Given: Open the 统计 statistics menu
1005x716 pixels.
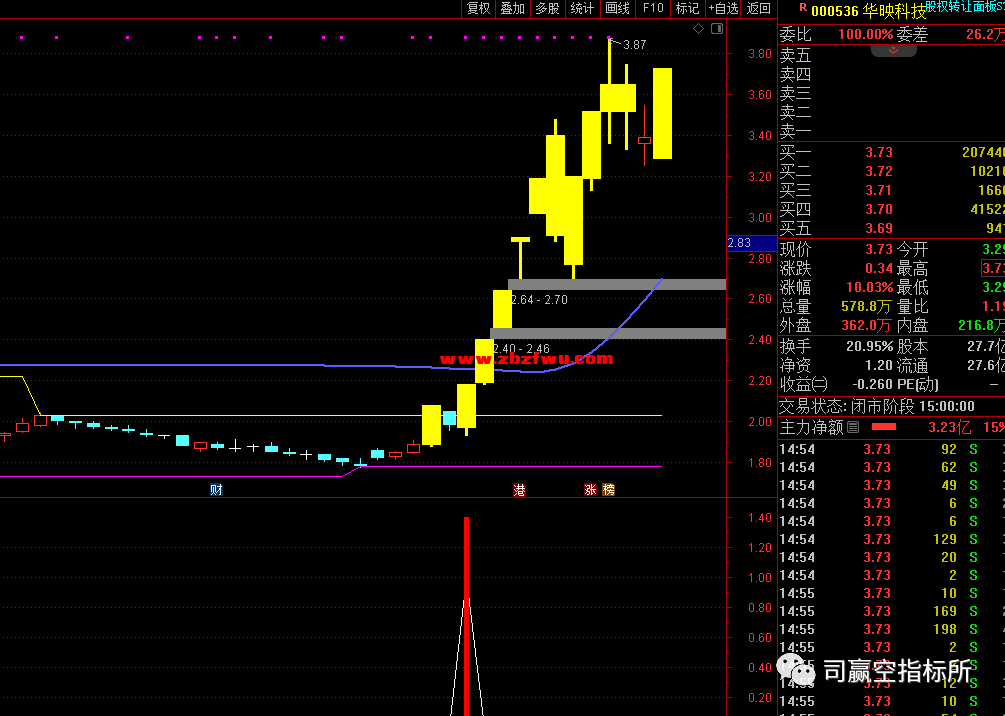Looking at the screenshot, I should (x=582, y=8).
